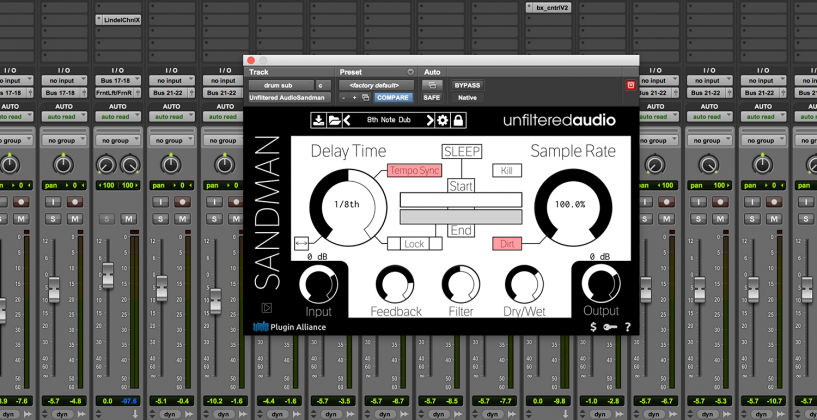Click the End label box
817x420 pixels.
coord(461,230)
